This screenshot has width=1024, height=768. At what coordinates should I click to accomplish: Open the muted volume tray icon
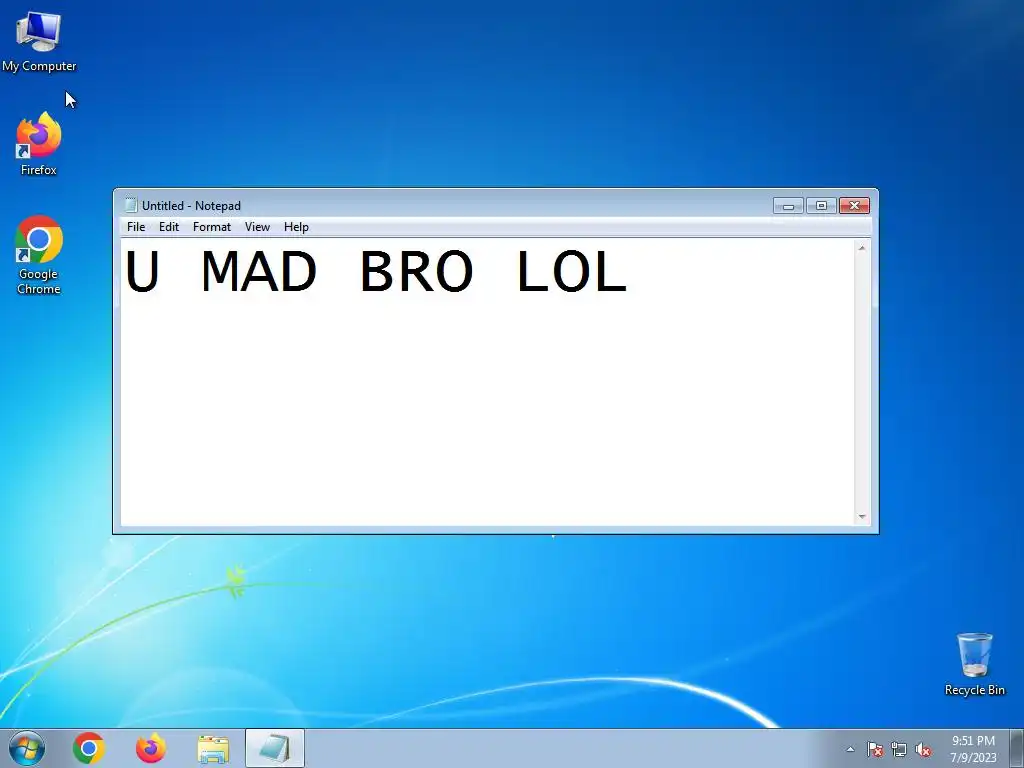pyautogui.click(x=923, y=749)
